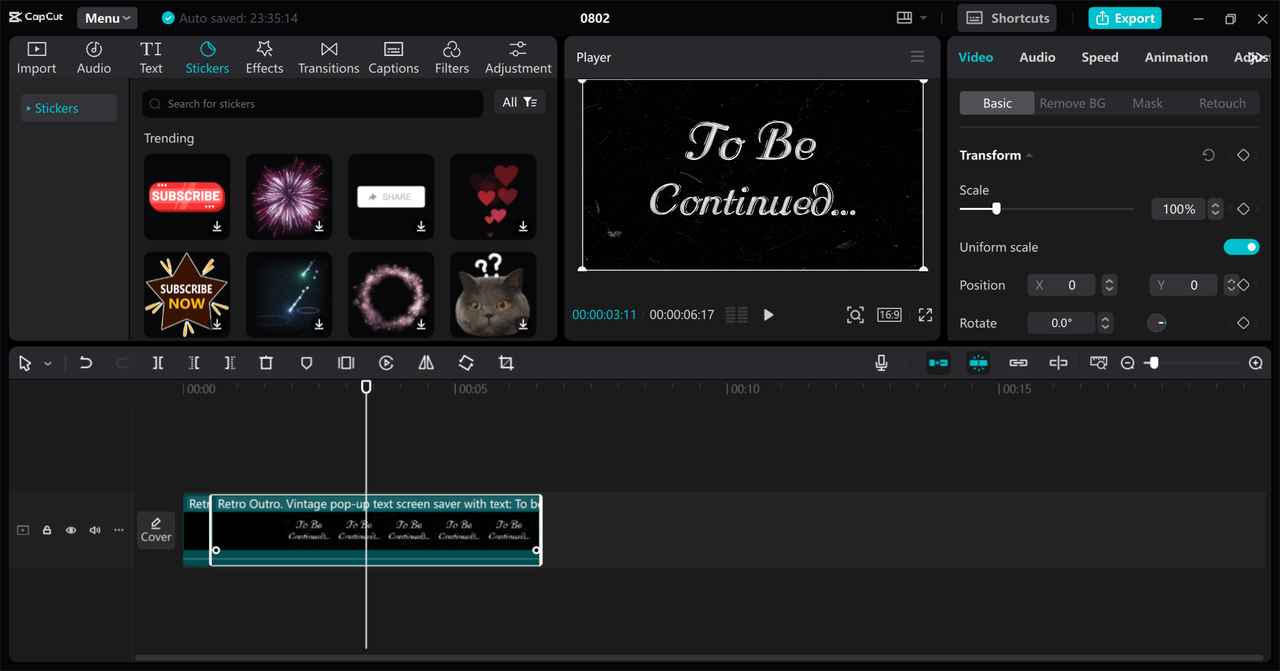Switch to the Stickers tab
The height and width of the screenshot is (671, 1280).
tap(207, 58)
